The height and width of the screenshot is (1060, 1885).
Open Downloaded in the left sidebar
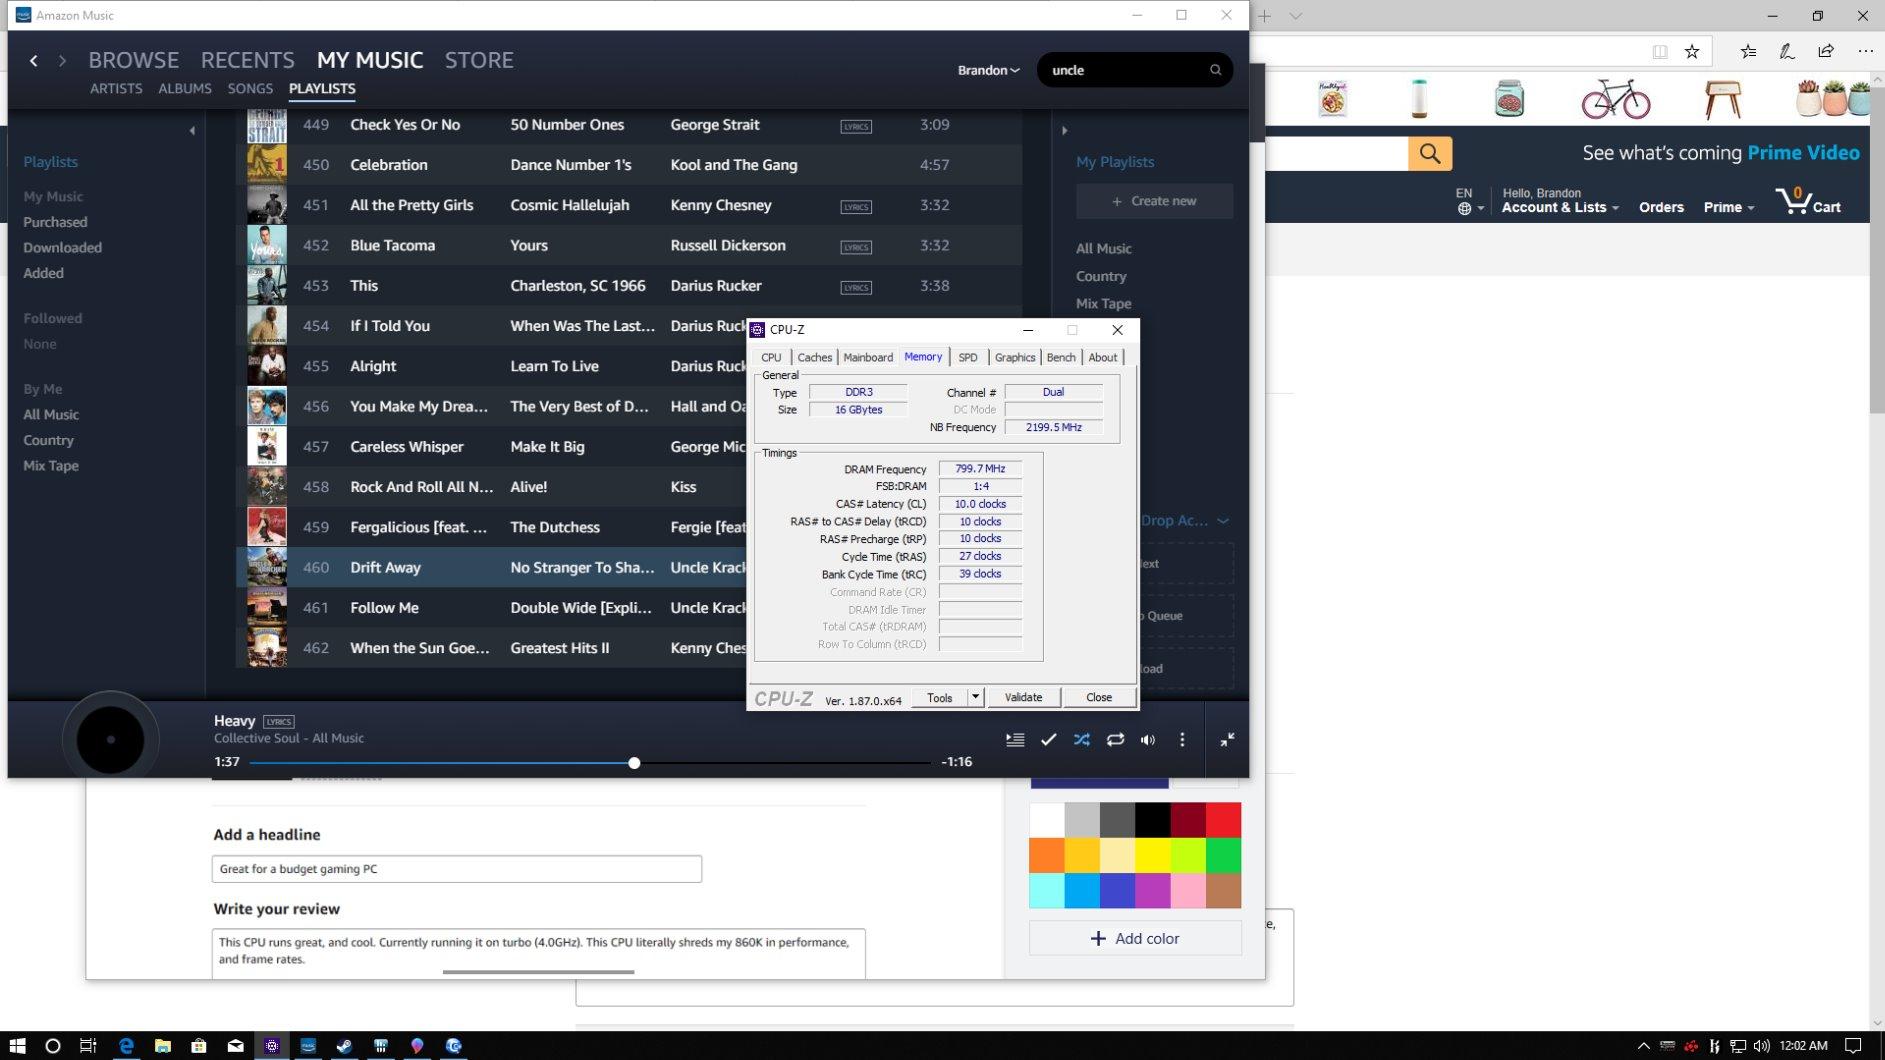62,248
